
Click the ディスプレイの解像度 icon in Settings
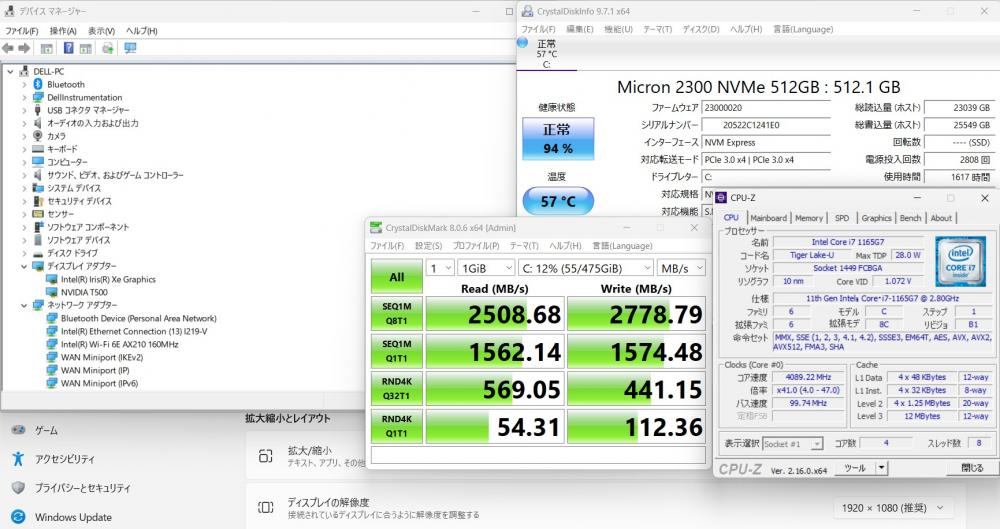pyautogui.click(x=265, y=507)
